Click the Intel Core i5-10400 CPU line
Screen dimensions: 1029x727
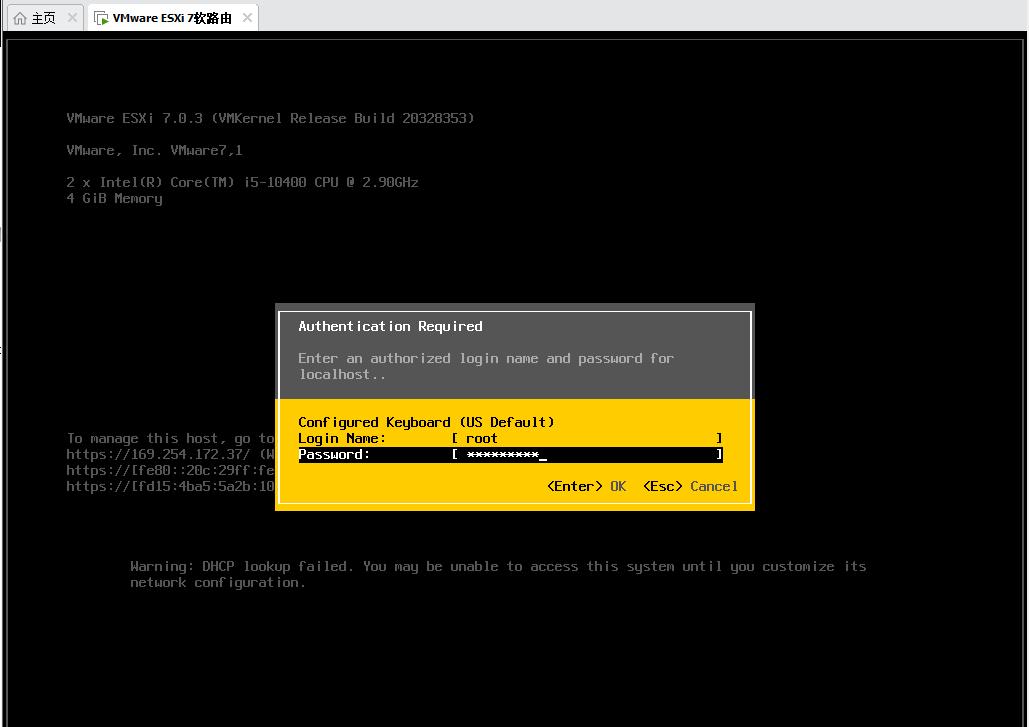coord(242,182)
